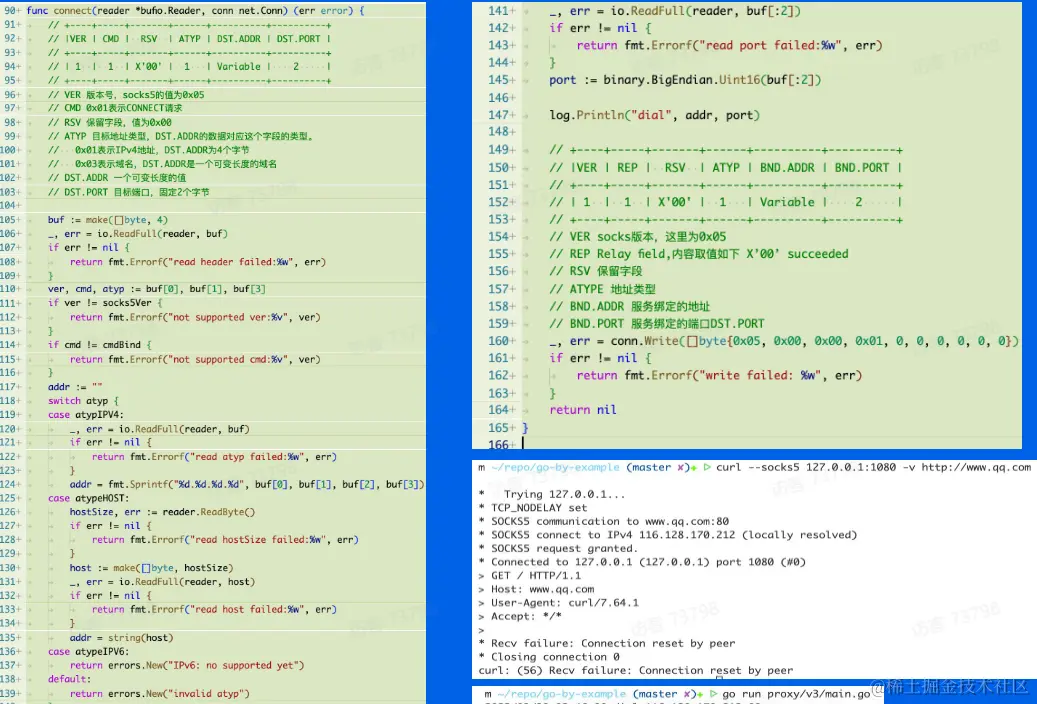Click the 'BND.ADDR 服务绑定的地址' comment
The image size is (1037, 704).
[629, 306]
